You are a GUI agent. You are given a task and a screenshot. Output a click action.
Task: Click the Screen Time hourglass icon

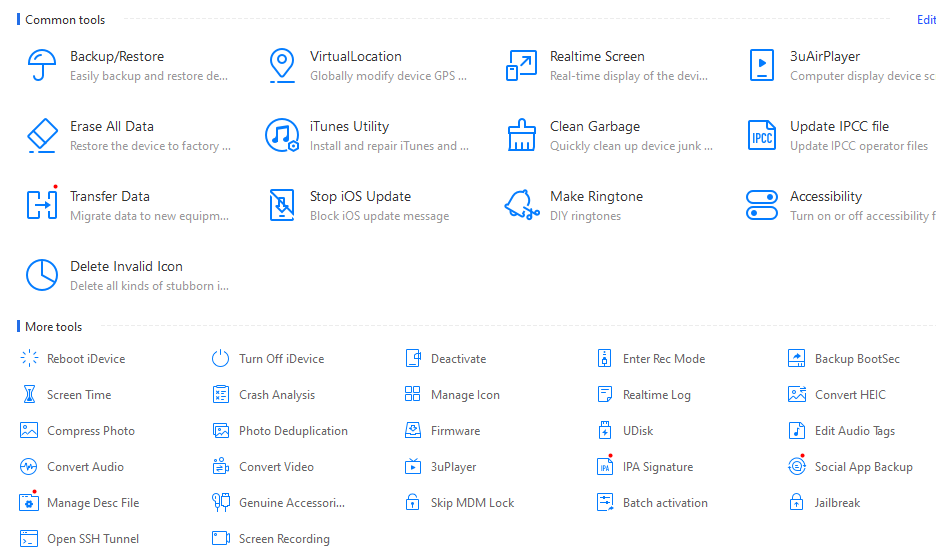pos(29,394)
